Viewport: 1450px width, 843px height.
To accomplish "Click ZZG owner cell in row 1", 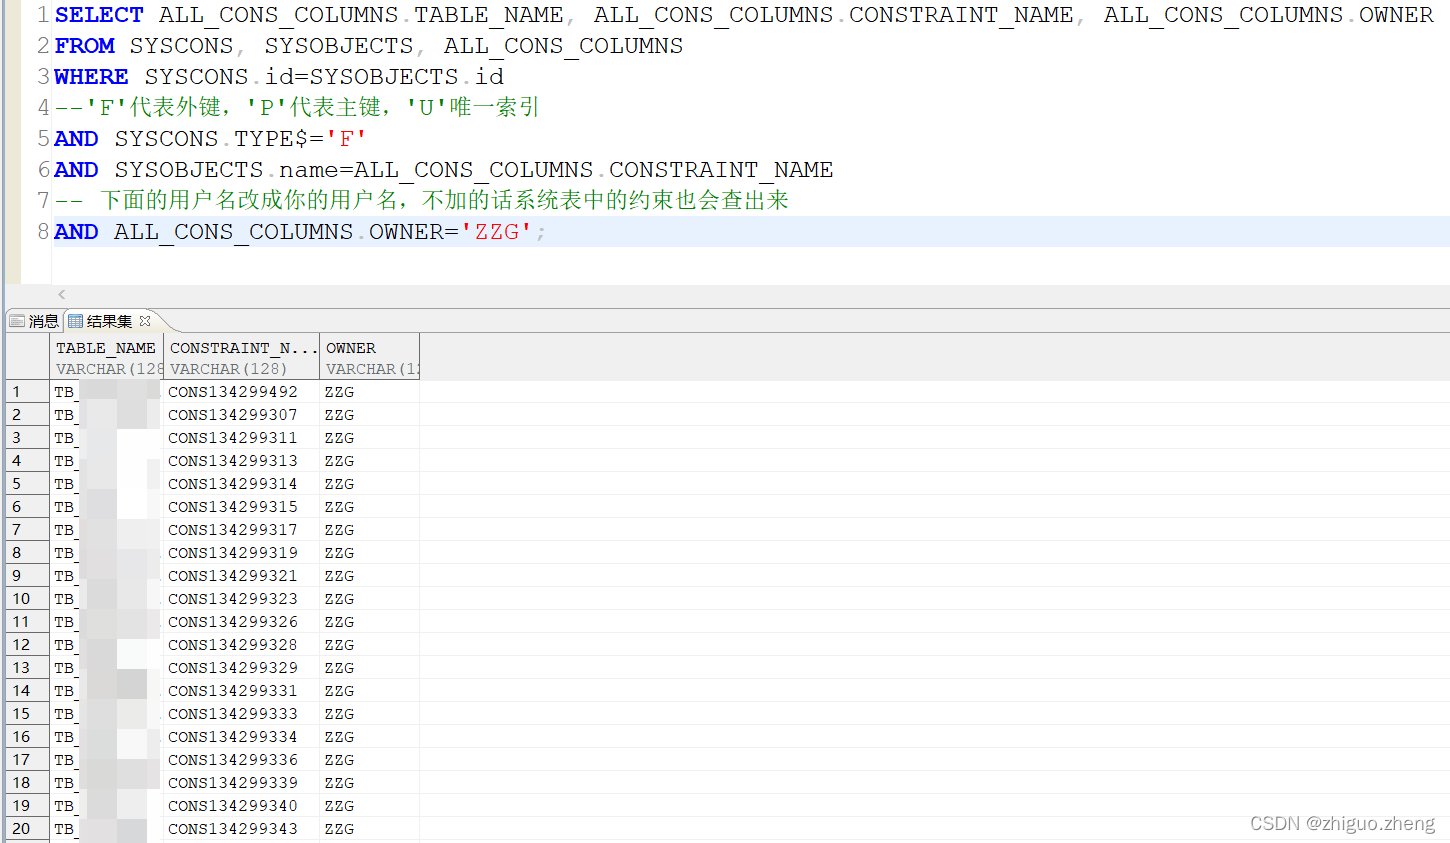I will pos(369,392).
